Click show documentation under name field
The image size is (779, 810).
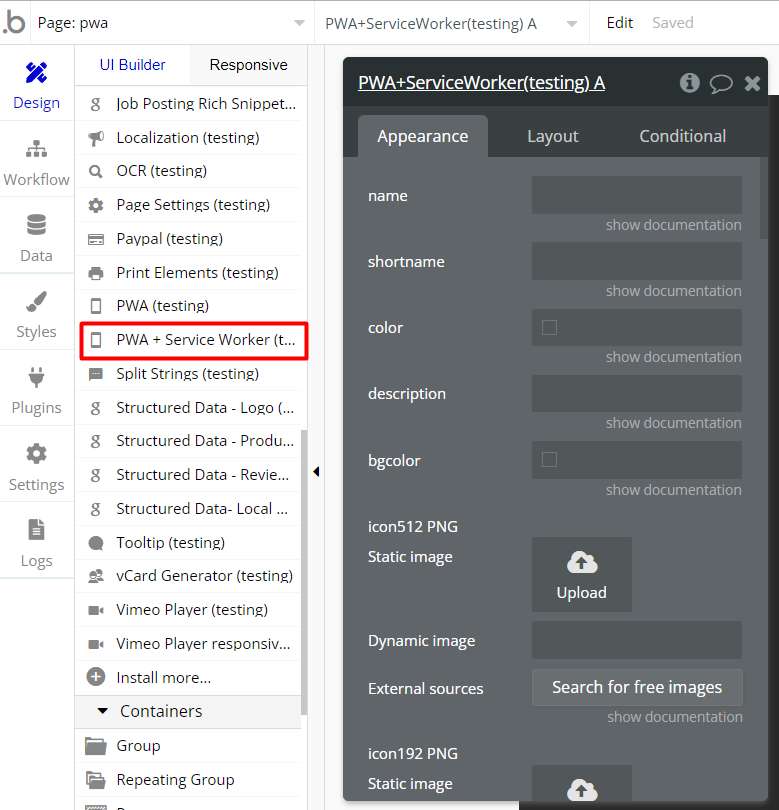pos(673,225)
